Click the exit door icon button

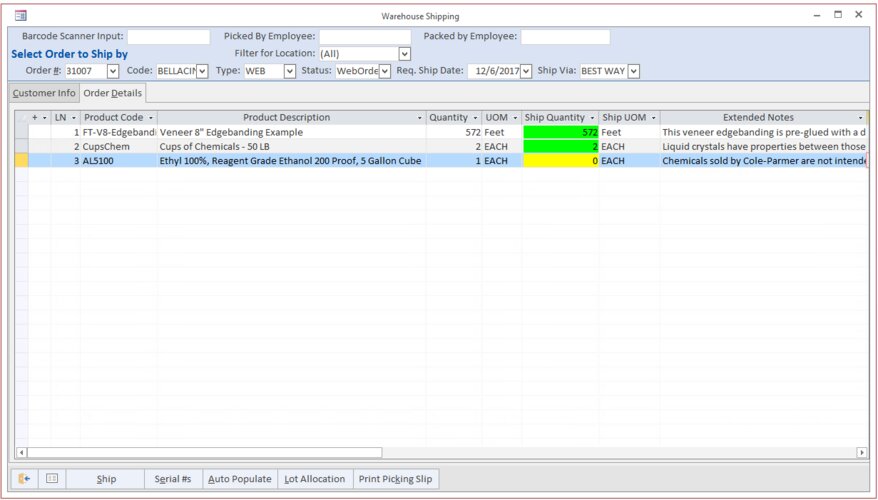[24, 479]
